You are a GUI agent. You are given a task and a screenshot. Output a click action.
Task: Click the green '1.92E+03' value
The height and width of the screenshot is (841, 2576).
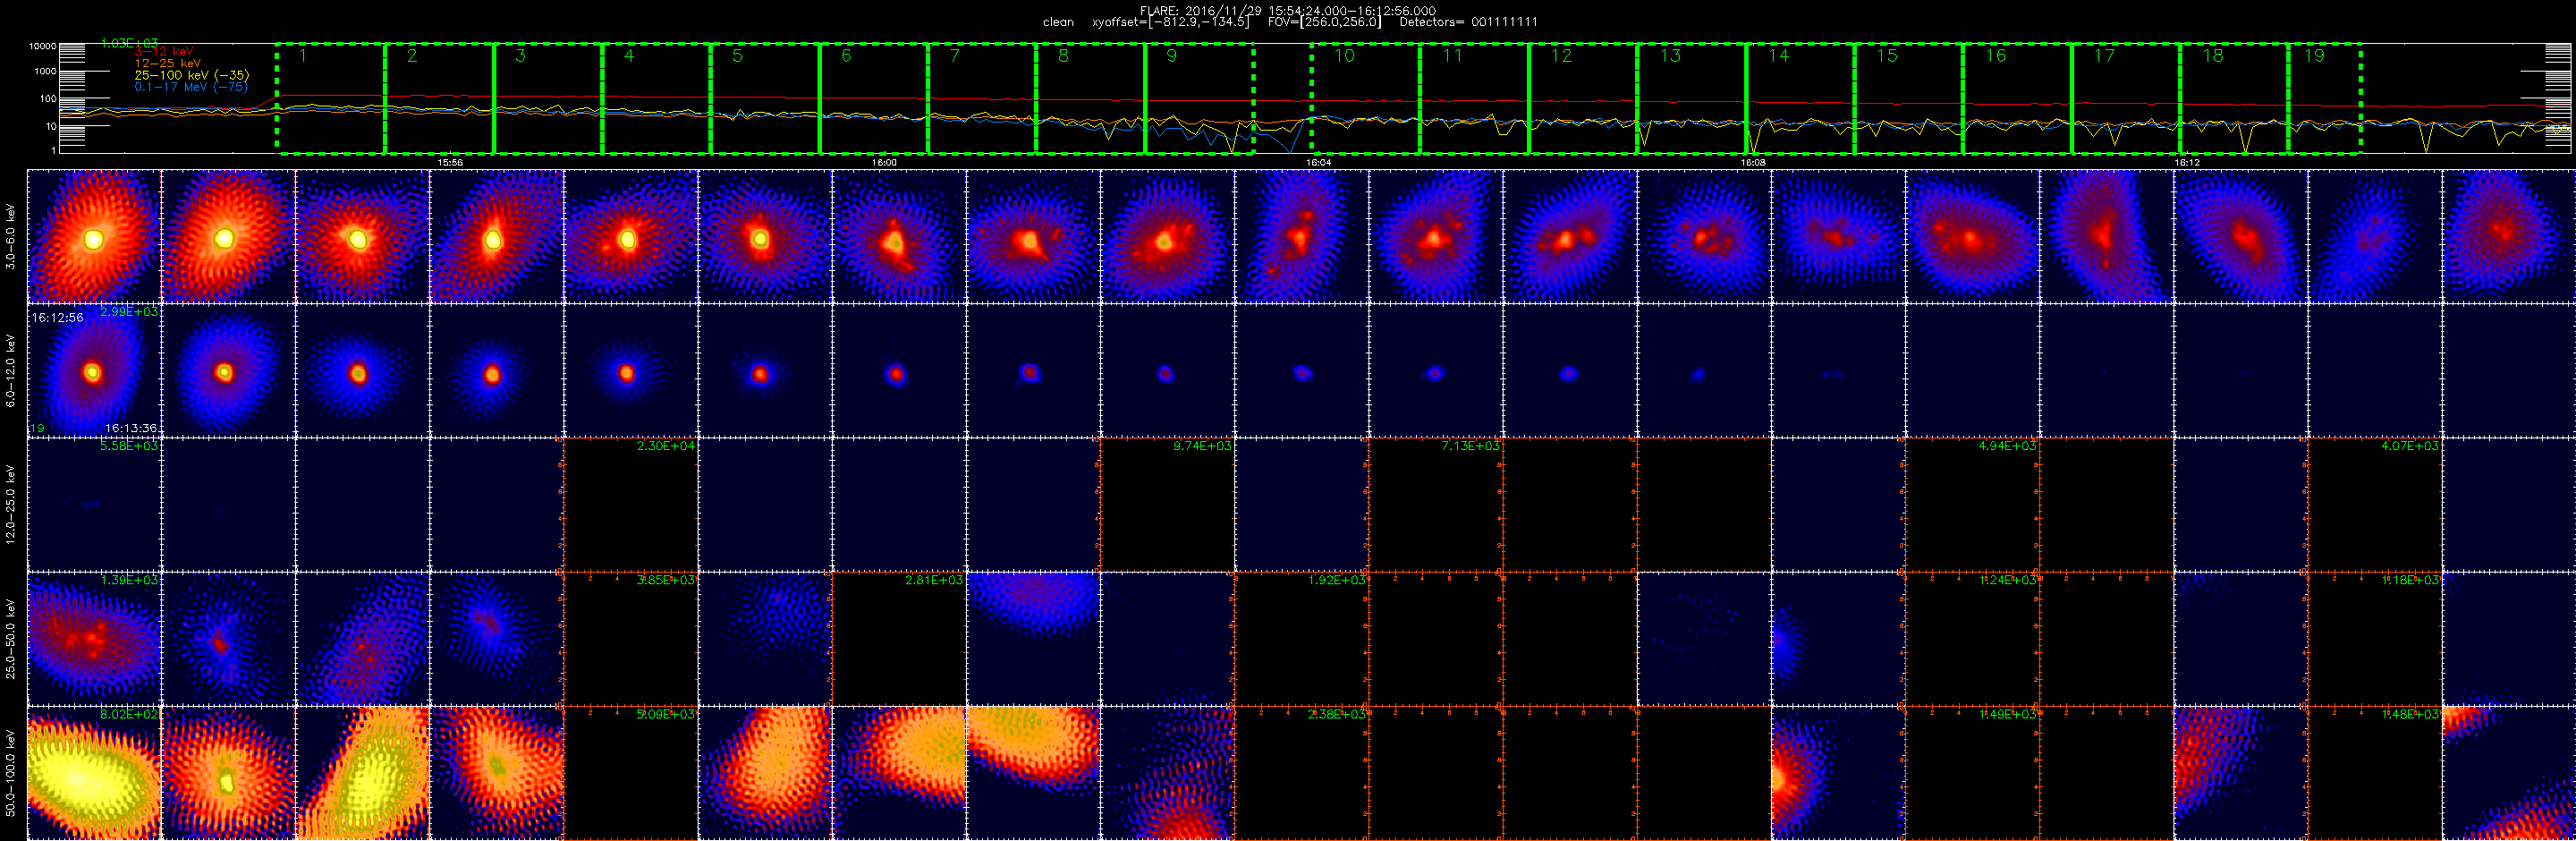click(x=1336, y=580)
